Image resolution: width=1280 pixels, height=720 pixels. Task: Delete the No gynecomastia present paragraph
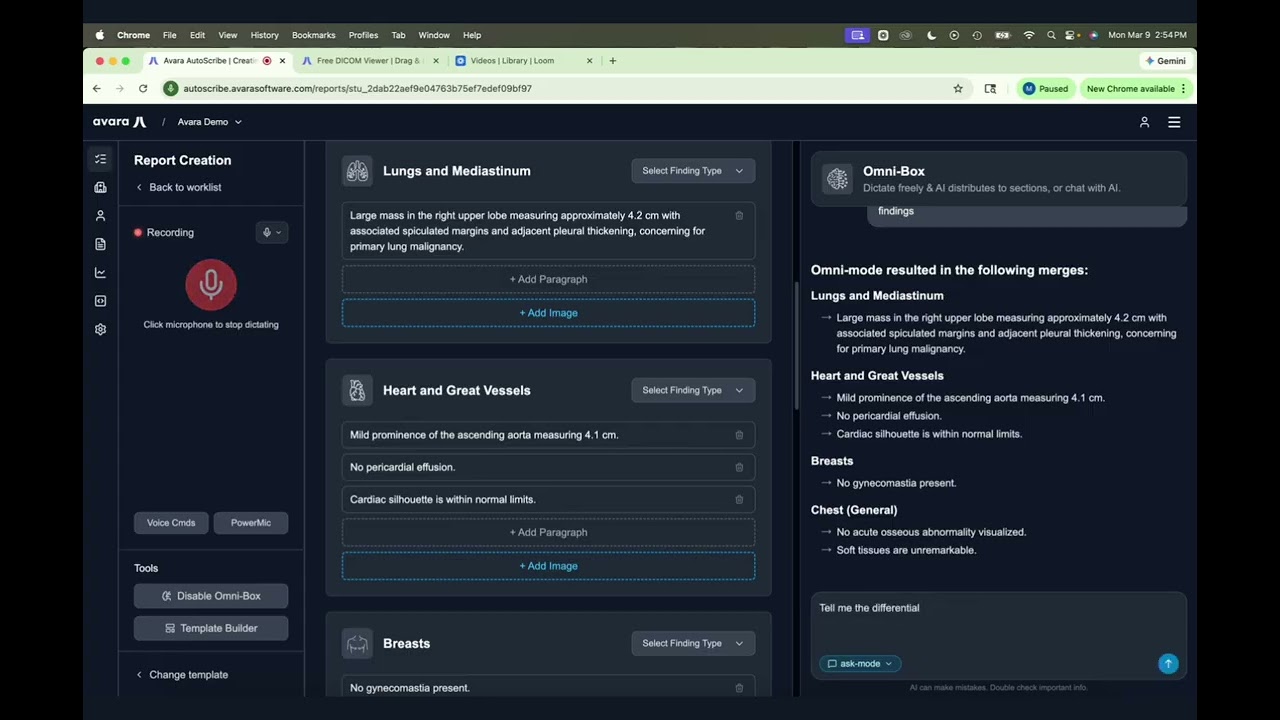739,688
